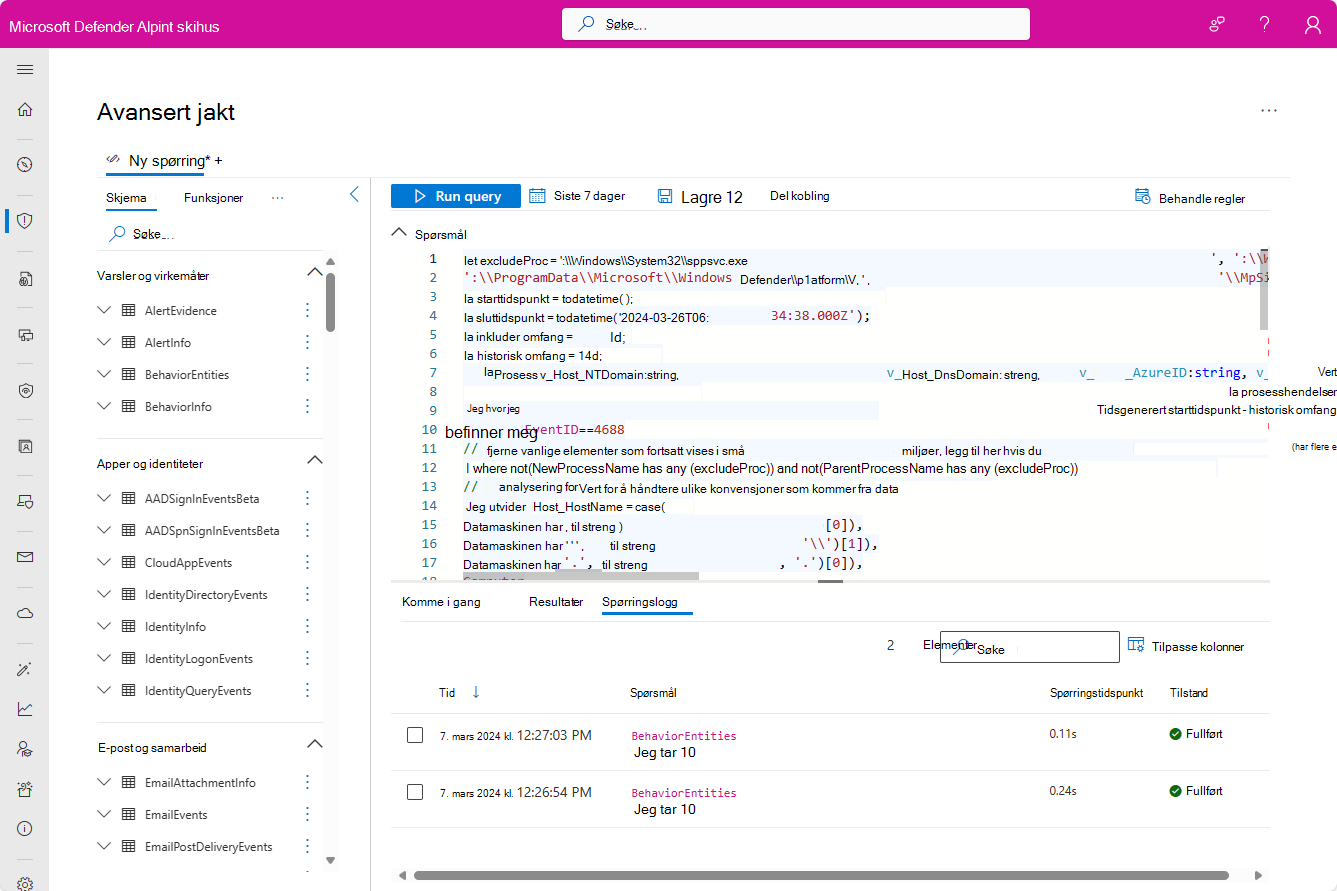Open options menu for AlertEvidence table
Image resolution: width=1337 pixels, height=891 pixels.
307,311
